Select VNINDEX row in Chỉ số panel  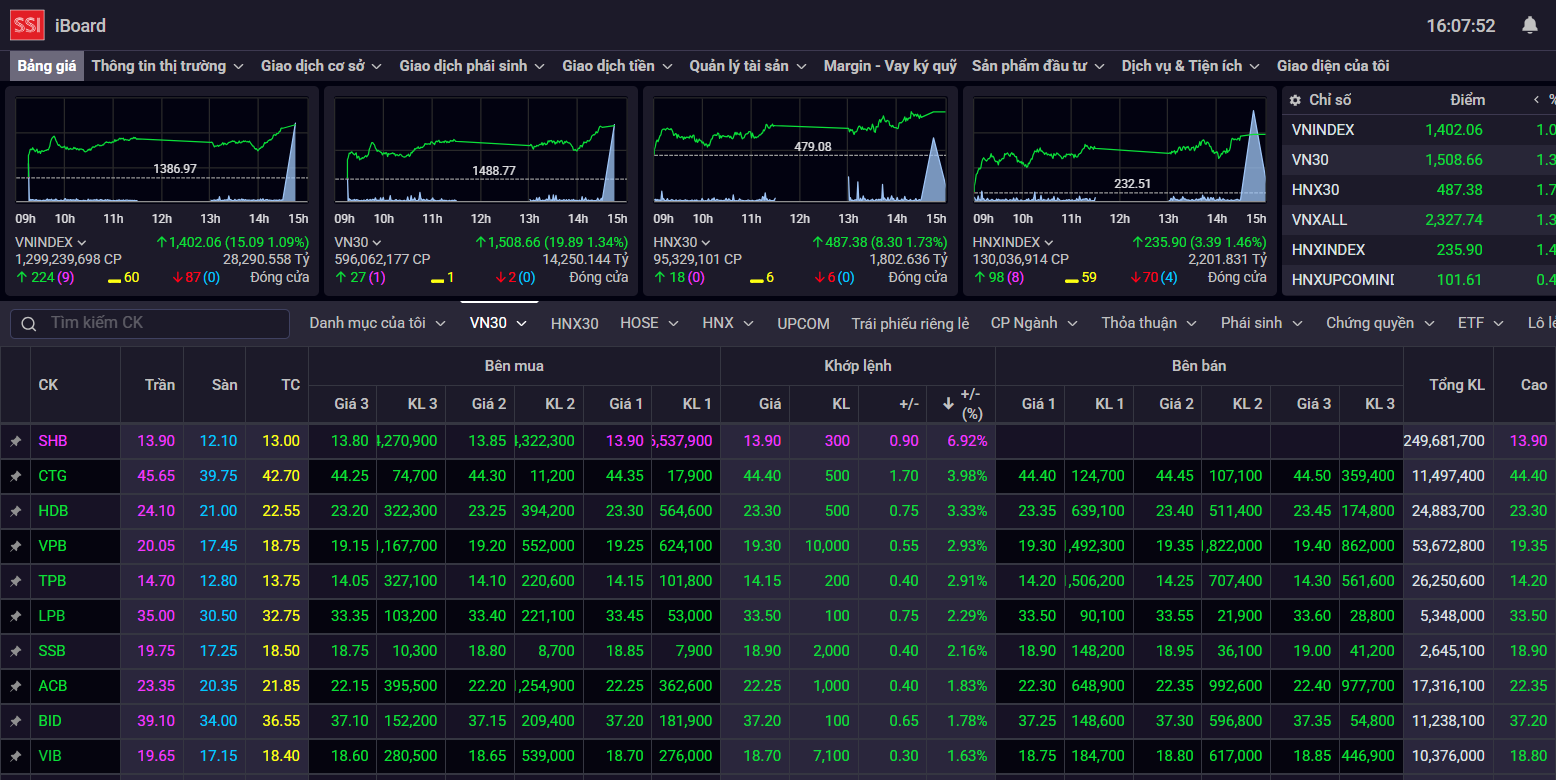1419,130
